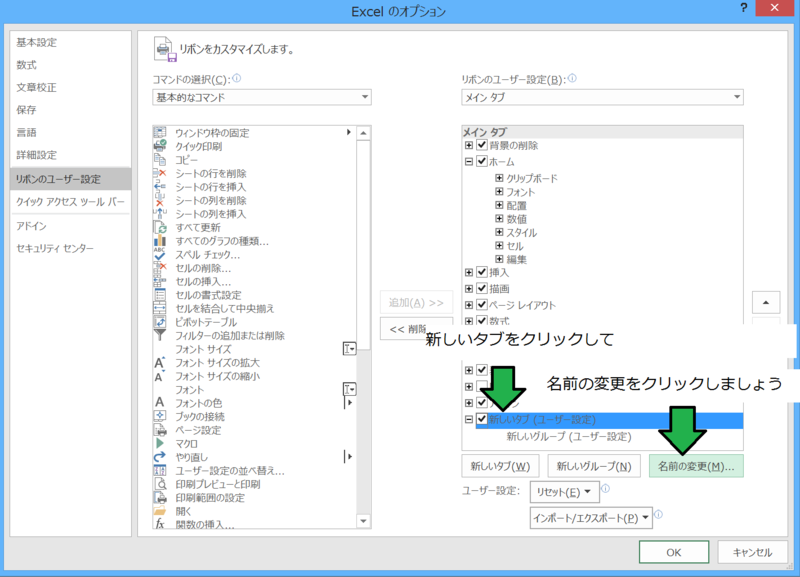Click the 新しいタブ(W) button
Viewport: 800px width, 577px height.
click(500, 466)
